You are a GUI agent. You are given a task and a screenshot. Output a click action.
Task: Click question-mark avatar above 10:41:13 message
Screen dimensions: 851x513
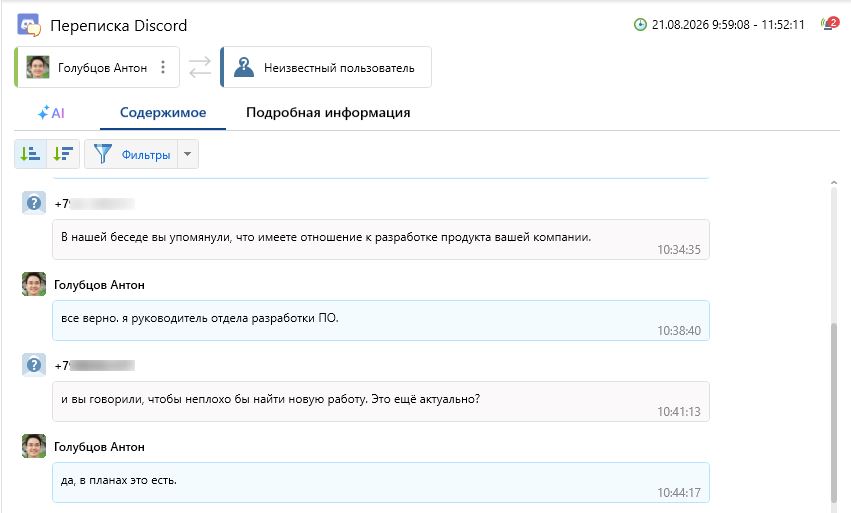coord(34,365)
